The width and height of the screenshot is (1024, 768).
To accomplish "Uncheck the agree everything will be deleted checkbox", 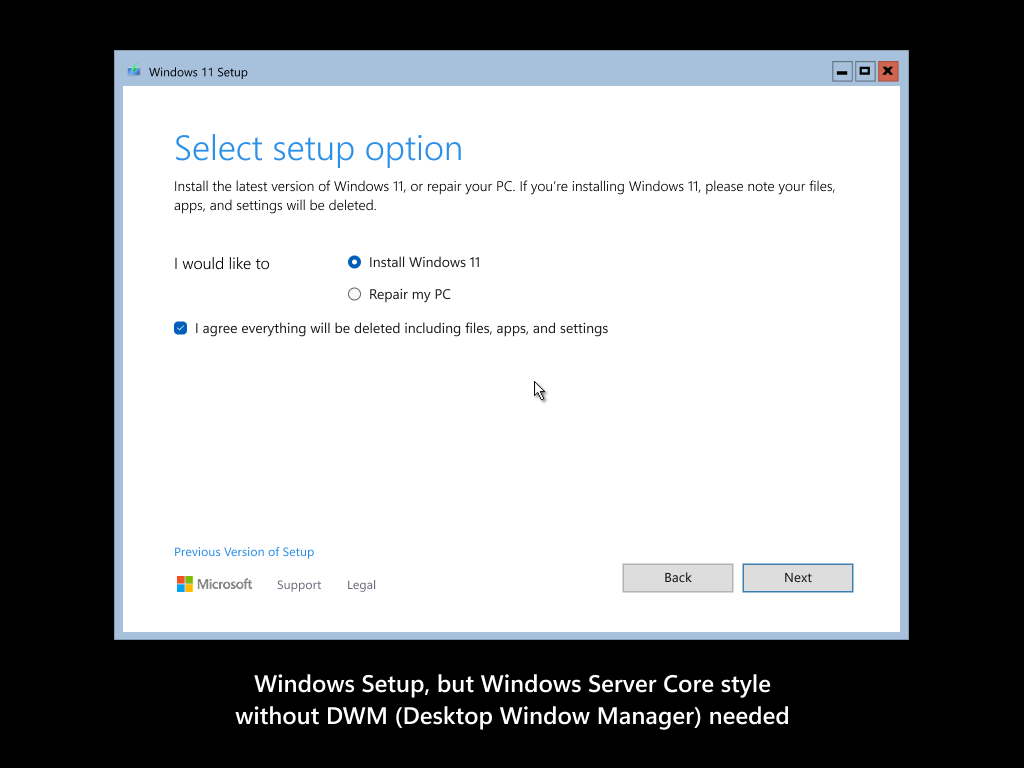I will 181,328.
